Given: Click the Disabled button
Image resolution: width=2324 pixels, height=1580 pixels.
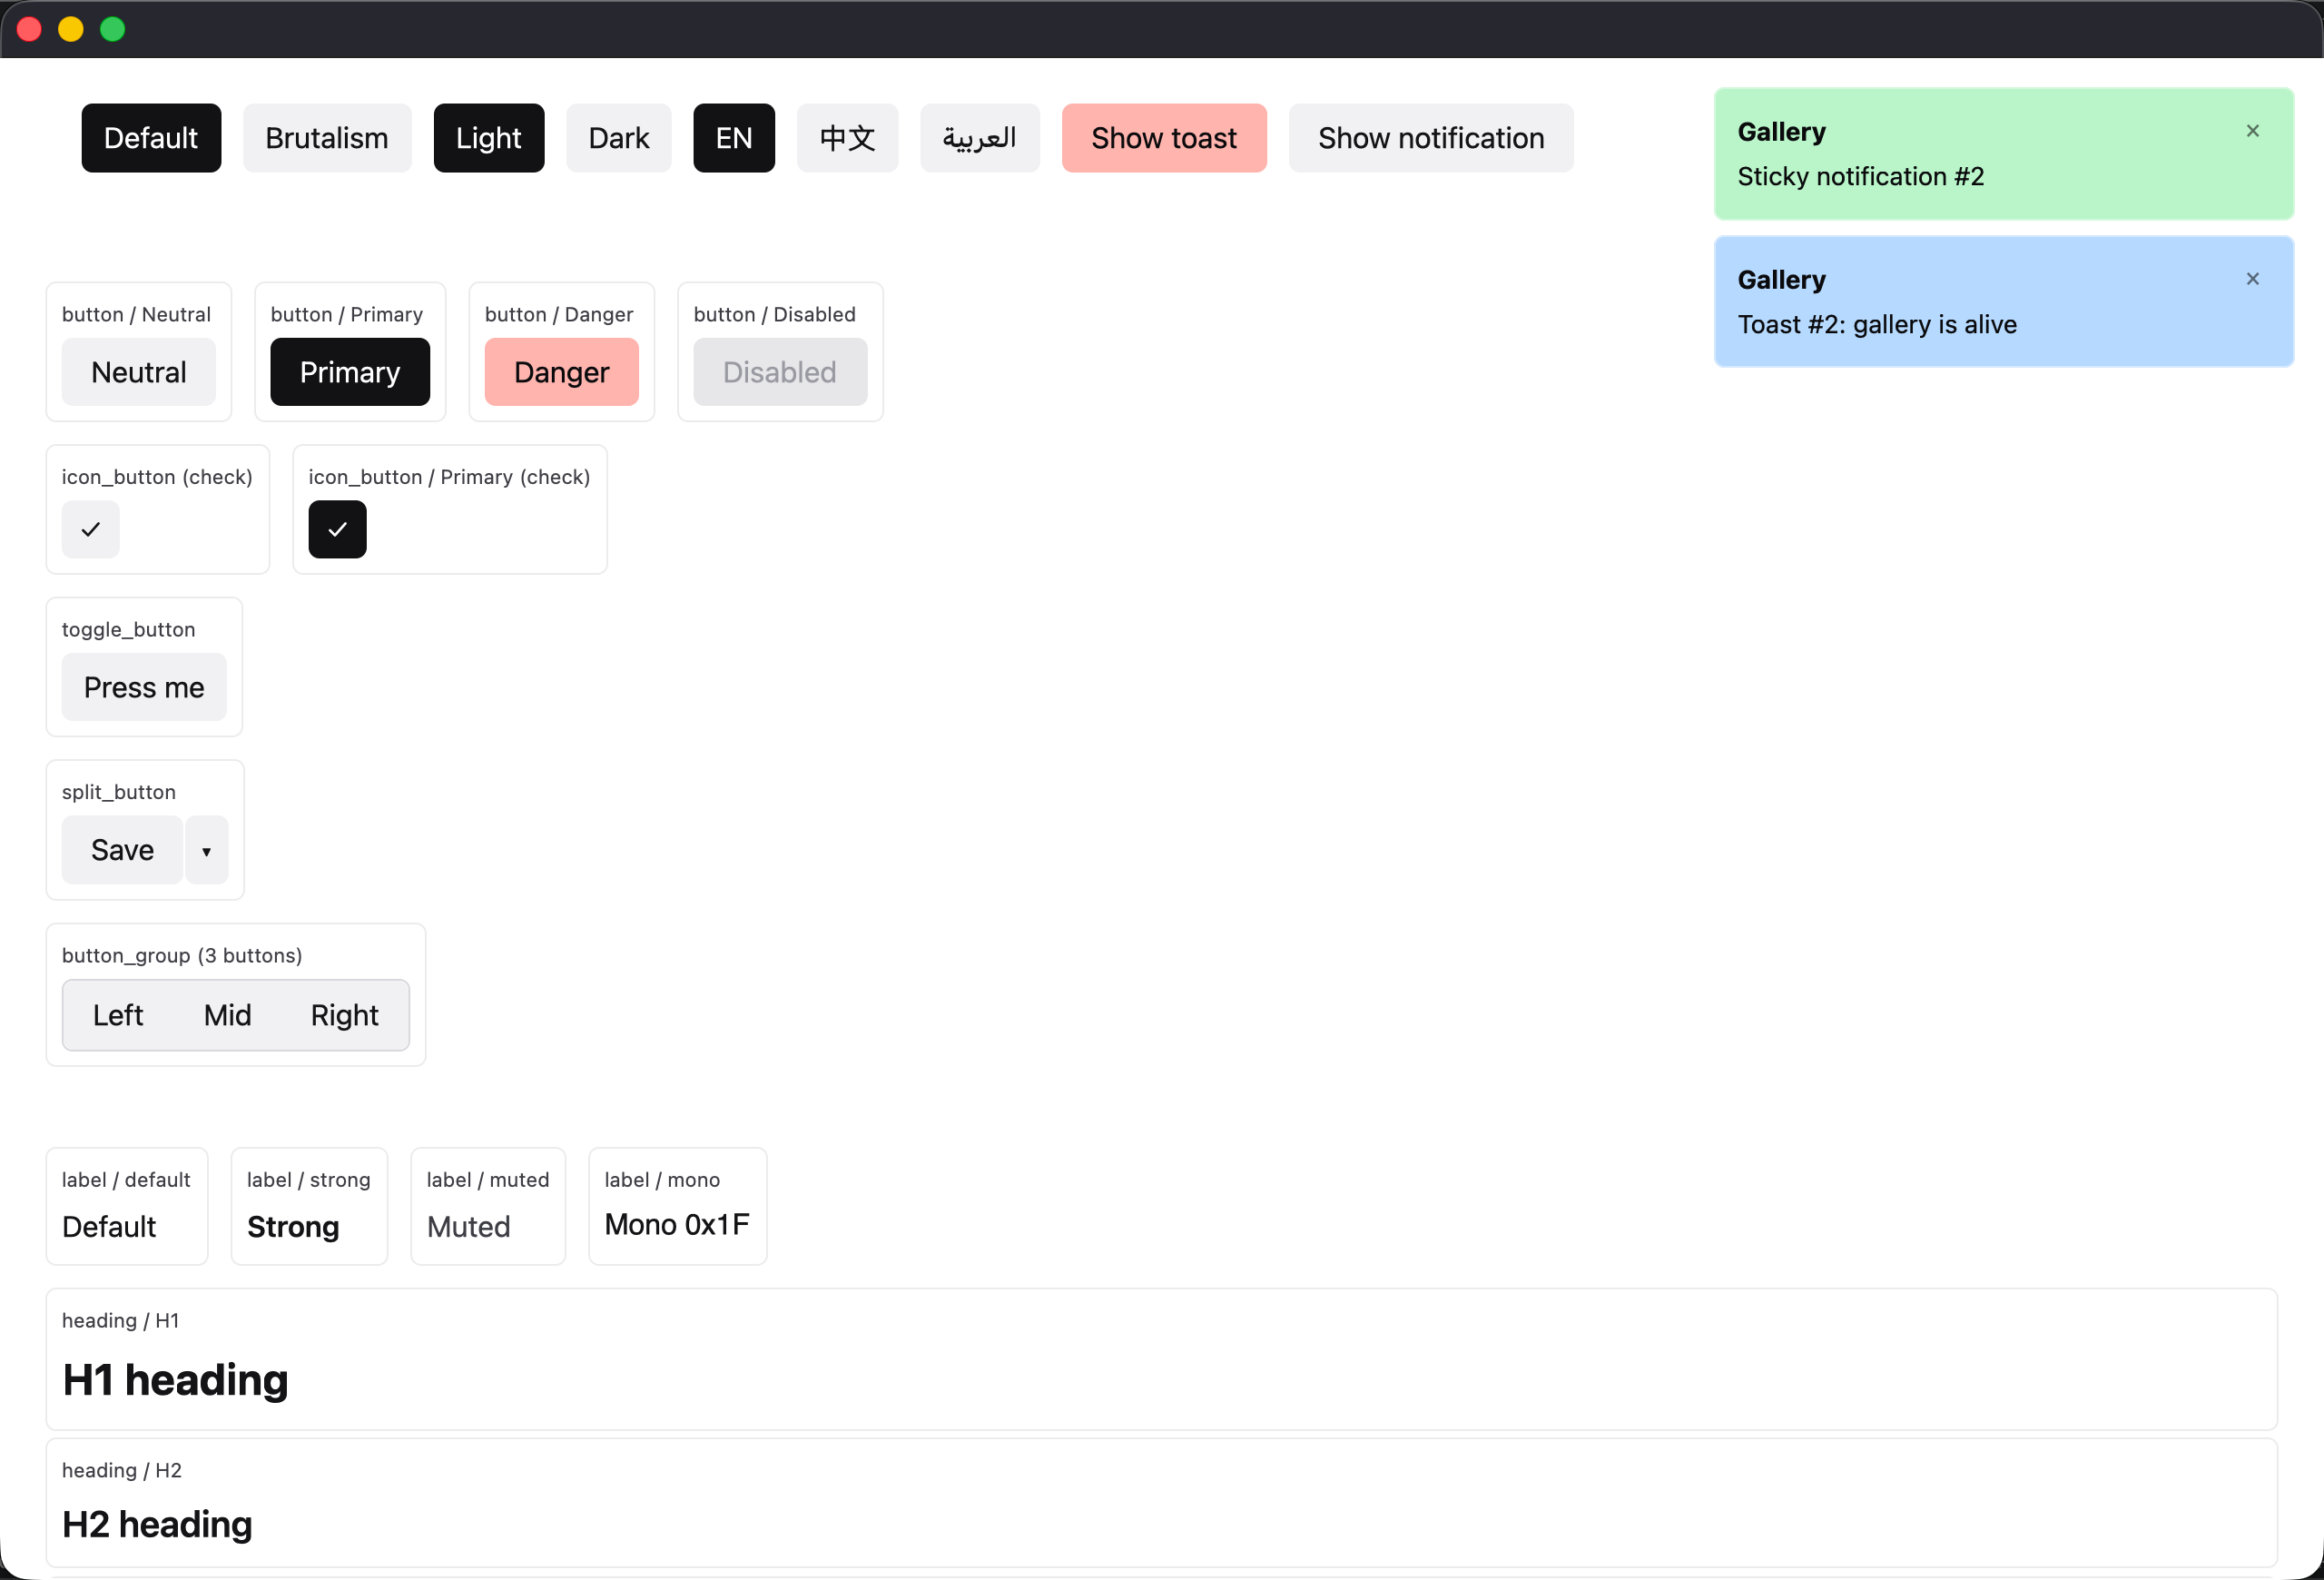Looking at the screenshot, I should click(780, 372).
